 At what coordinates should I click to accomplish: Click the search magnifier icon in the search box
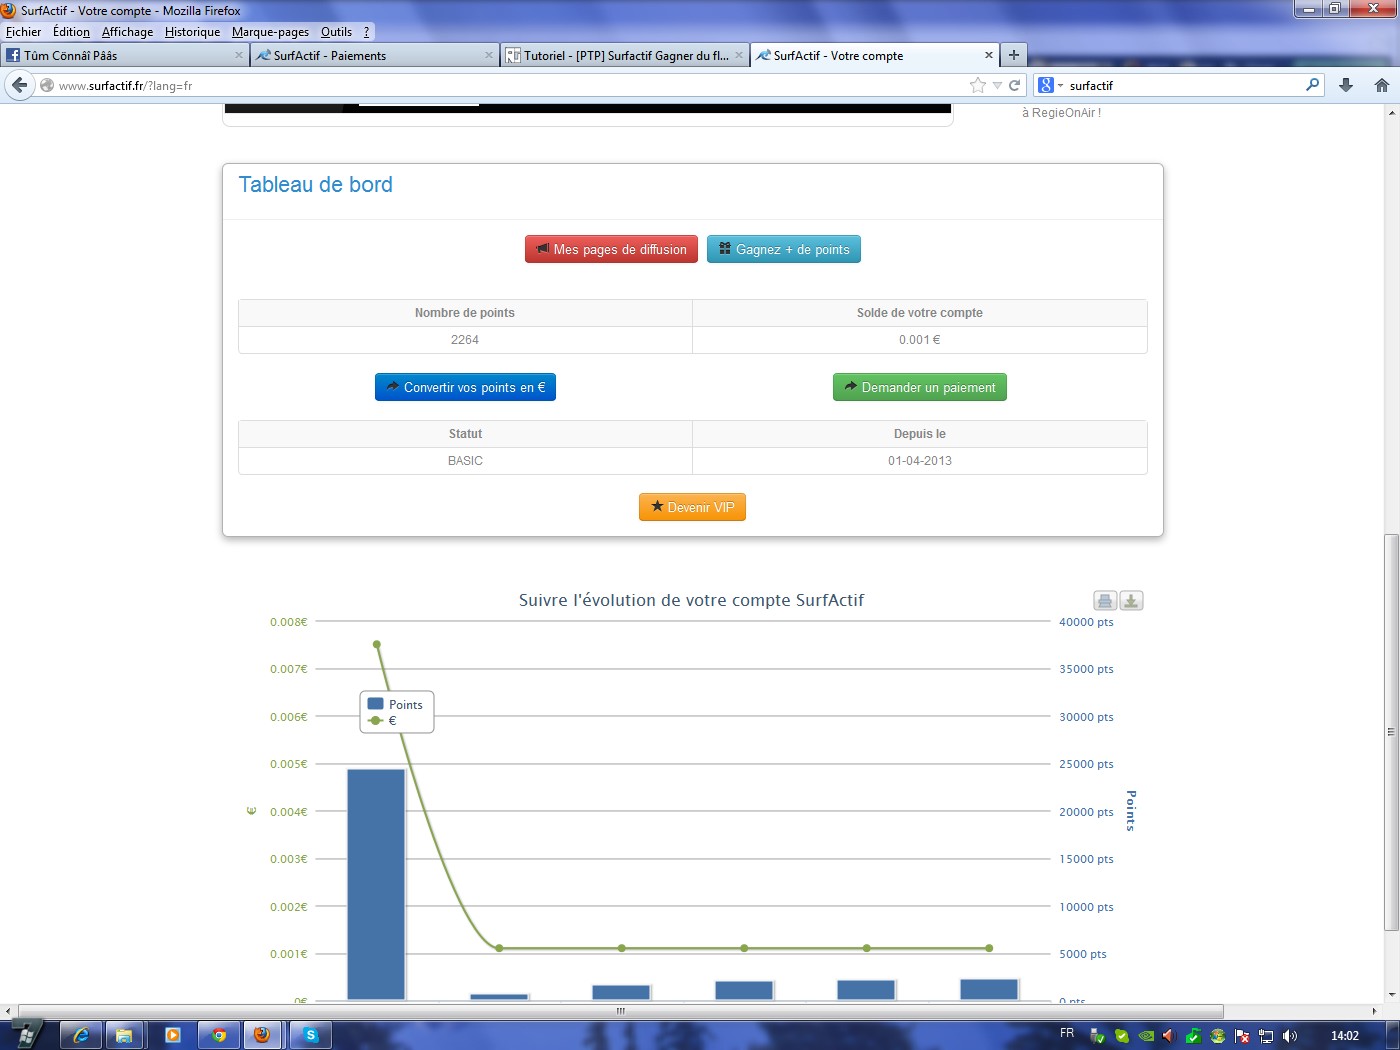[x=1312, y=85]
